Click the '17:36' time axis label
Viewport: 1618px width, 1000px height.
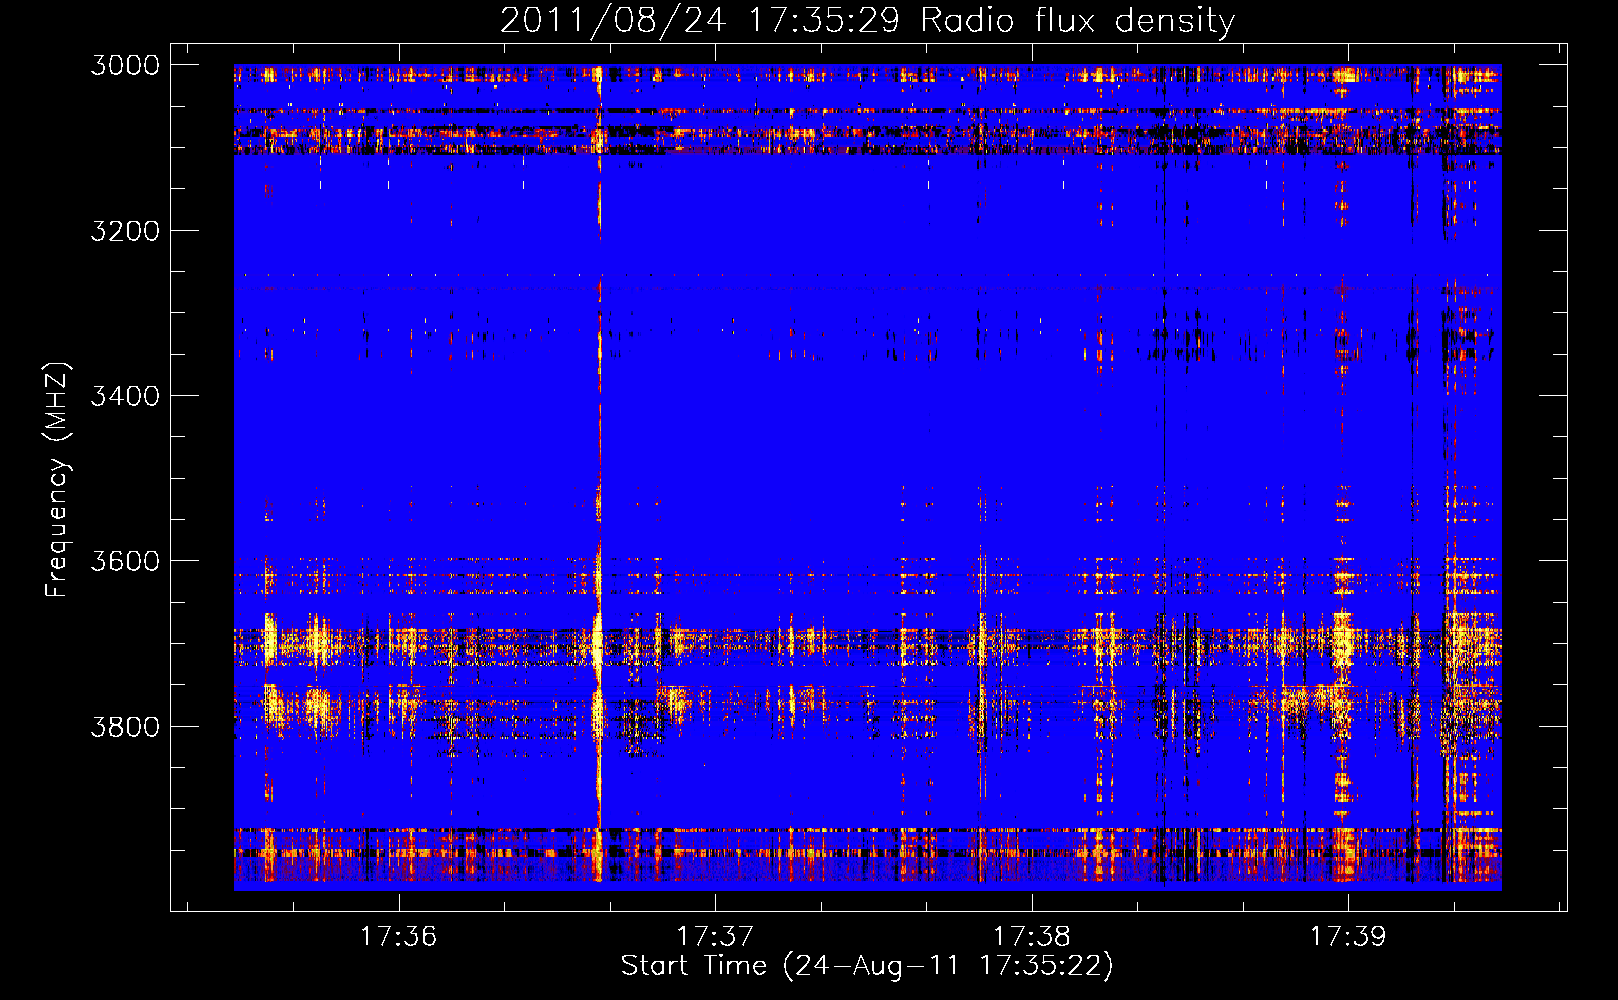(399, 936)
